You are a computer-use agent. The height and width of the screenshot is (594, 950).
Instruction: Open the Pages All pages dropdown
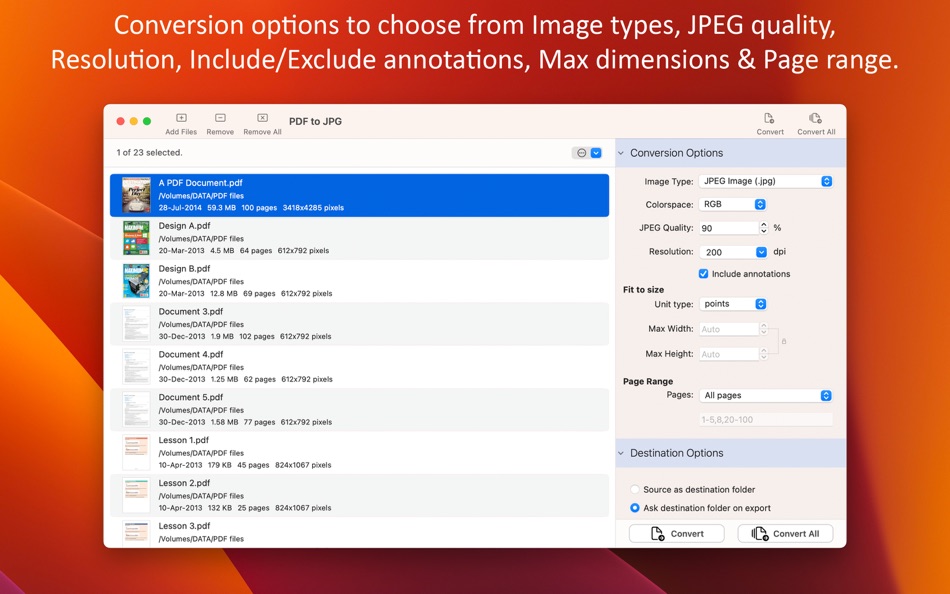[766, 395]
